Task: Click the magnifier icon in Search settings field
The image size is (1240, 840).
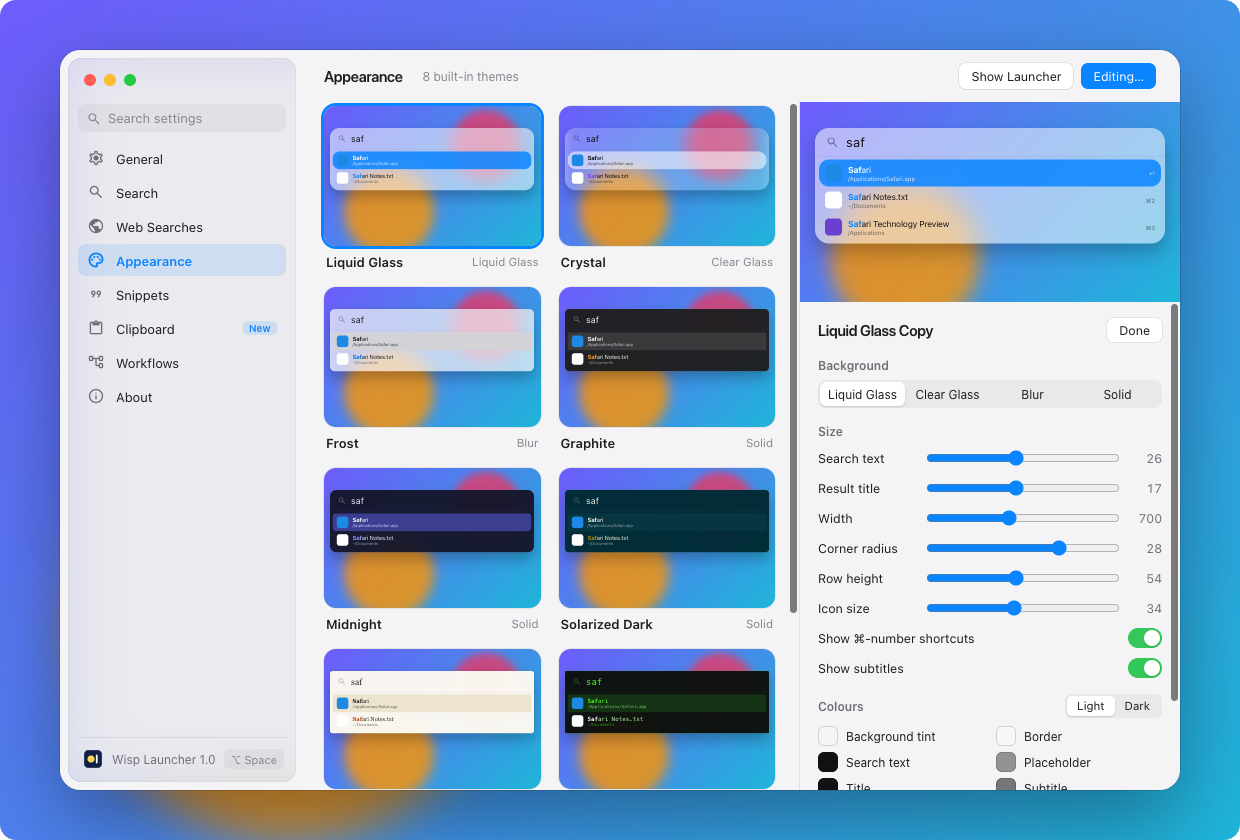Action: click(94, 118)
